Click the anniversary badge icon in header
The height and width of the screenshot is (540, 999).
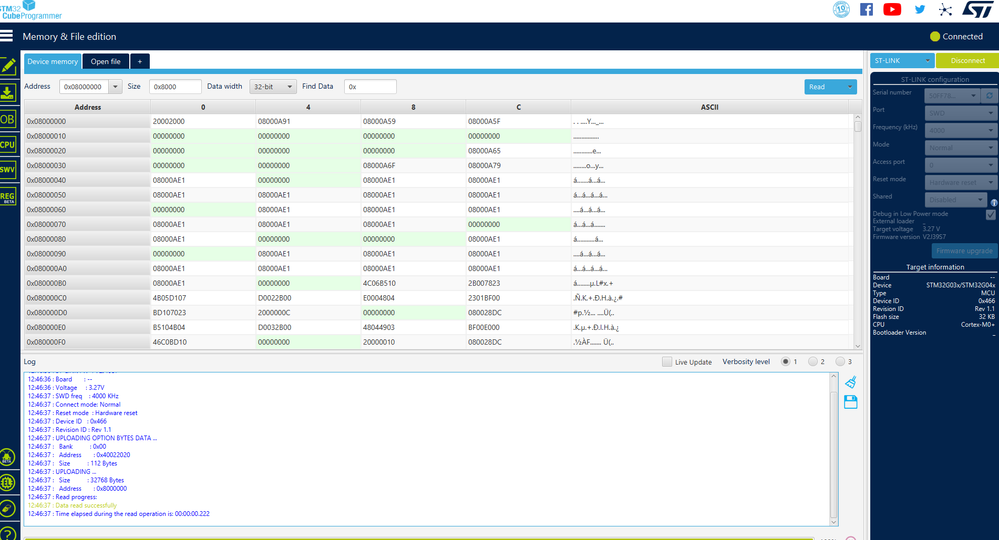(x=841, y=10)
